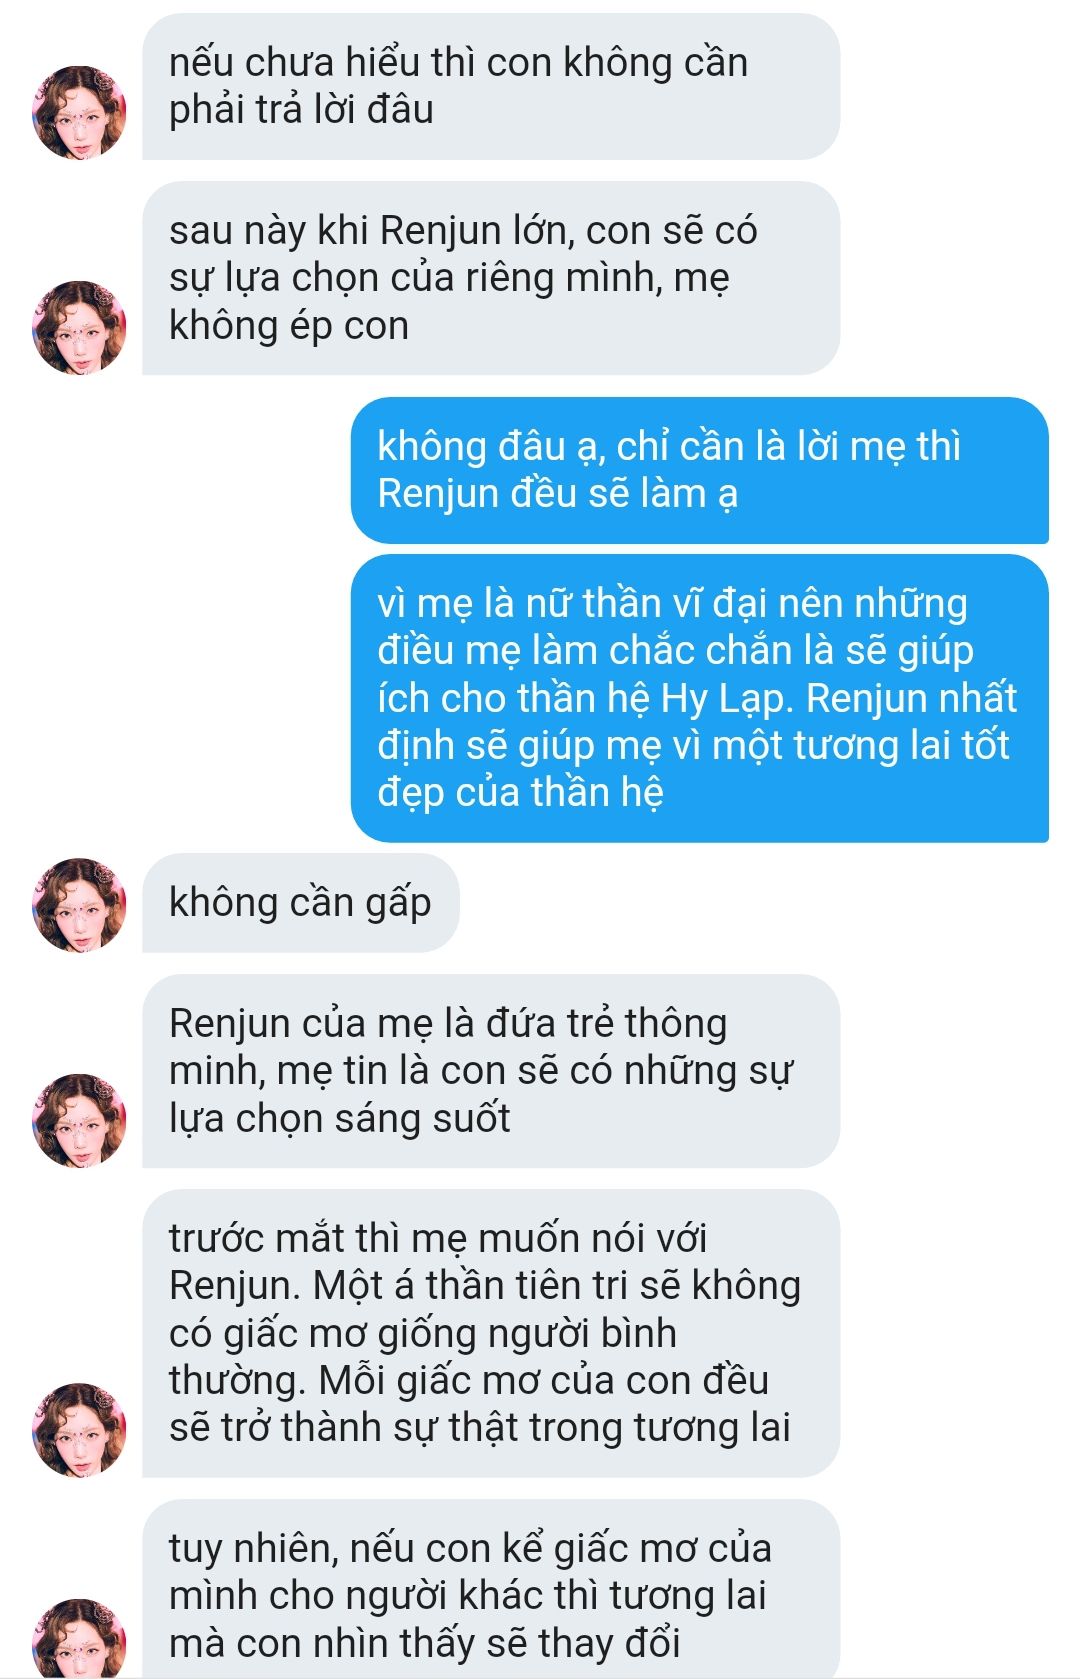Tap avatar beside 'Renjun của mẹ là đứa trẻ' message

(80, 1120)
